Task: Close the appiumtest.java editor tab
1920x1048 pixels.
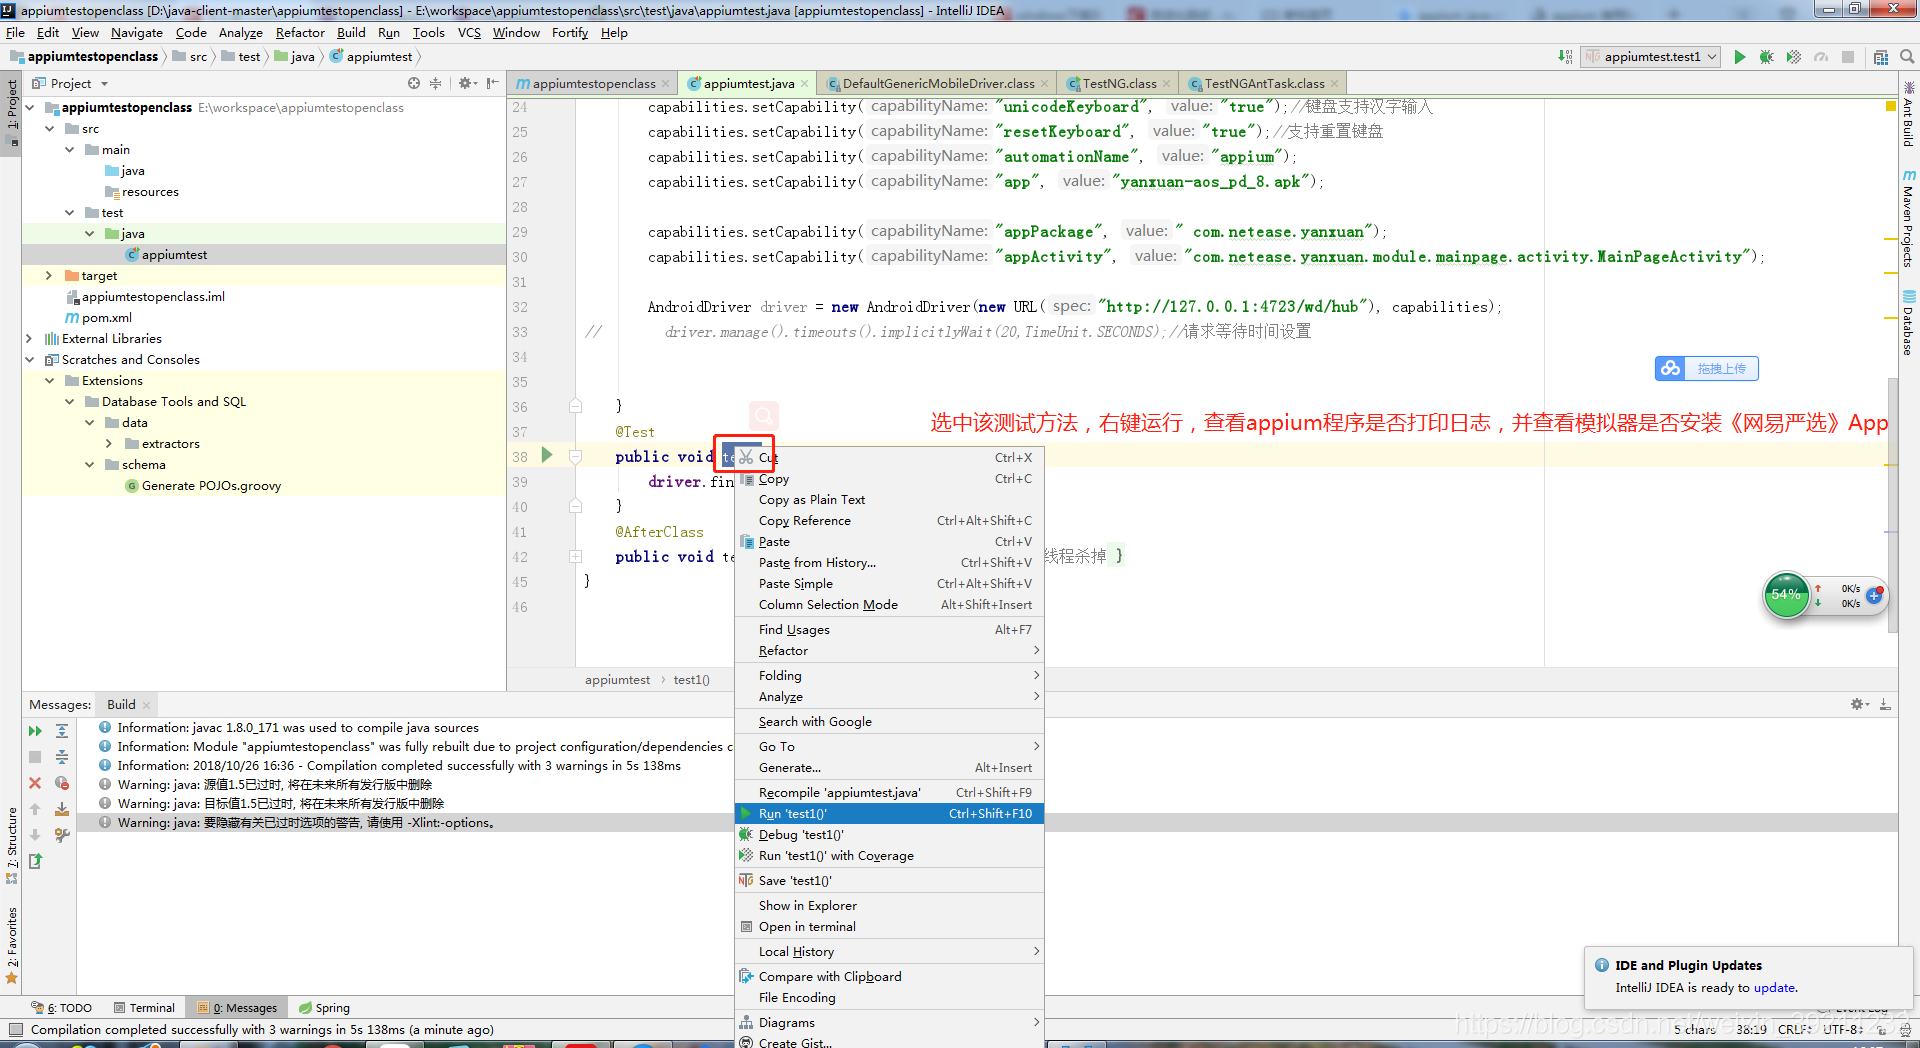Action: coord(805,84)
